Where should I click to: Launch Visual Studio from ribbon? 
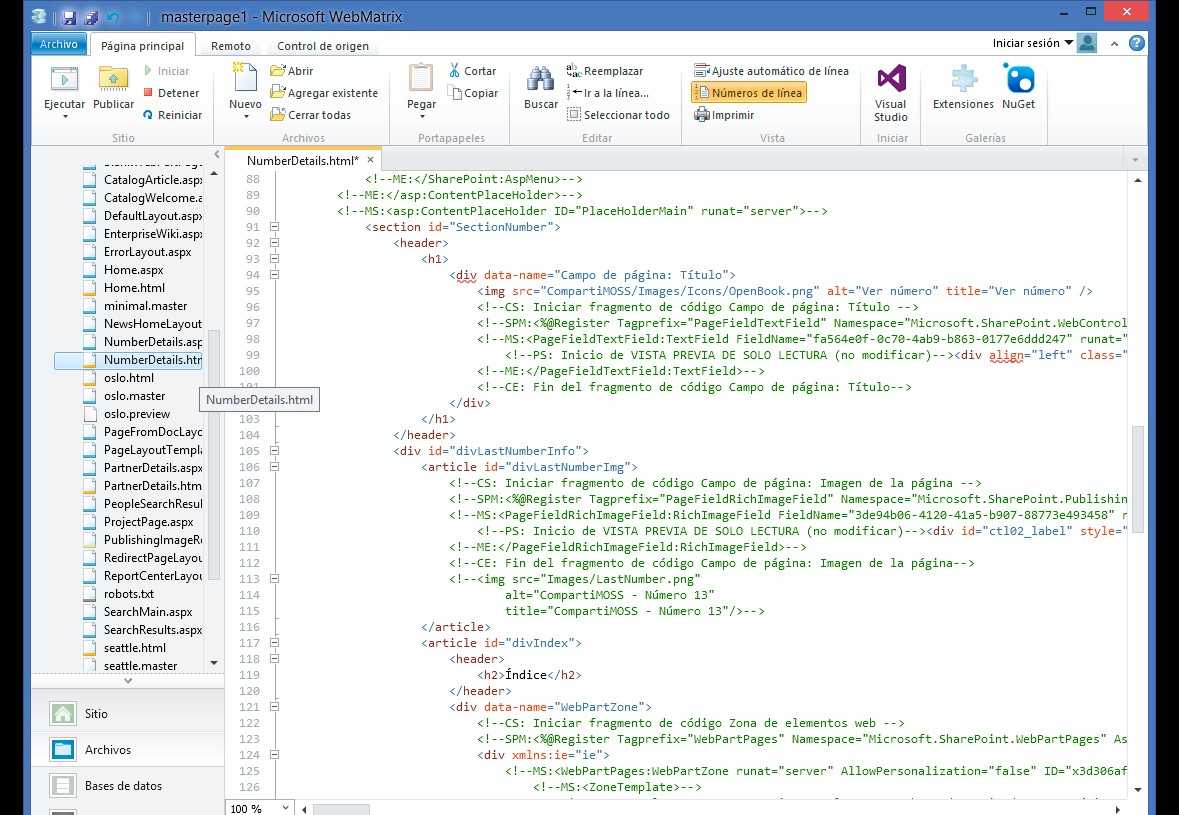[891, 92]
